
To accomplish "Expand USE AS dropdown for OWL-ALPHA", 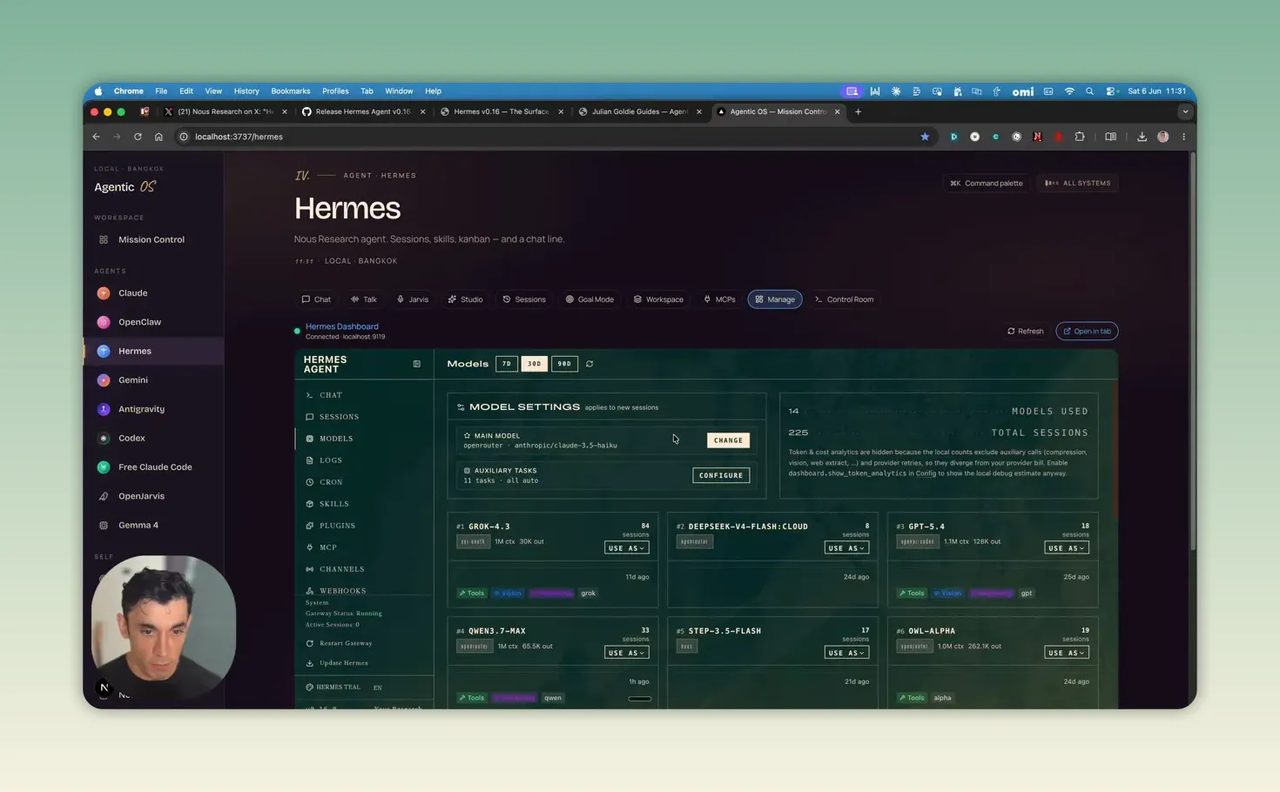I will click(1067, 653).
